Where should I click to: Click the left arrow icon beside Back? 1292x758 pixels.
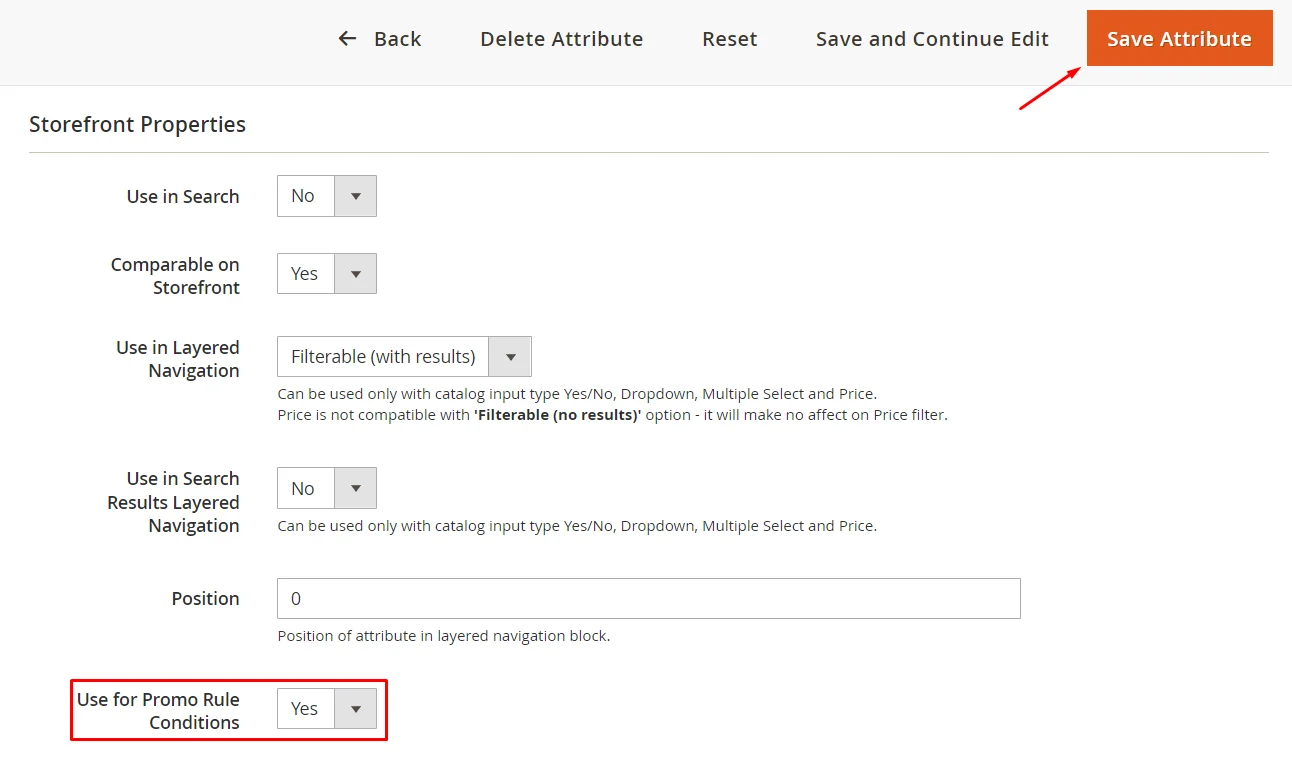[347, 39]
